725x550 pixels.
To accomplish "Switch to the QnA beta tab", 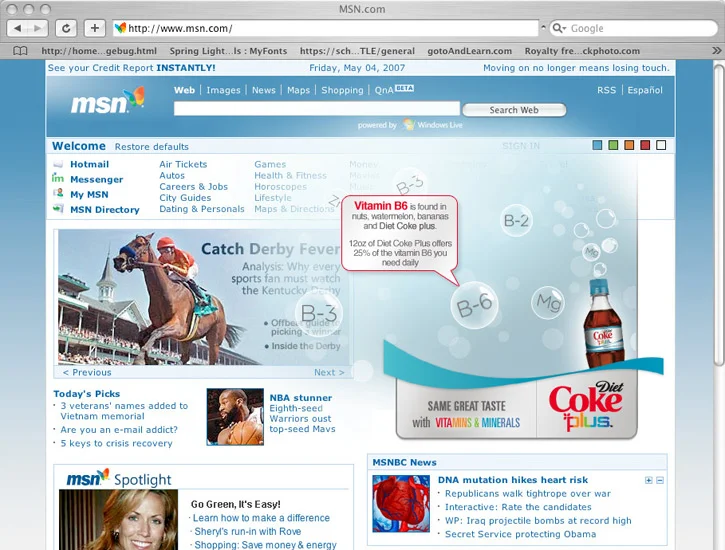I will [394, 90].
